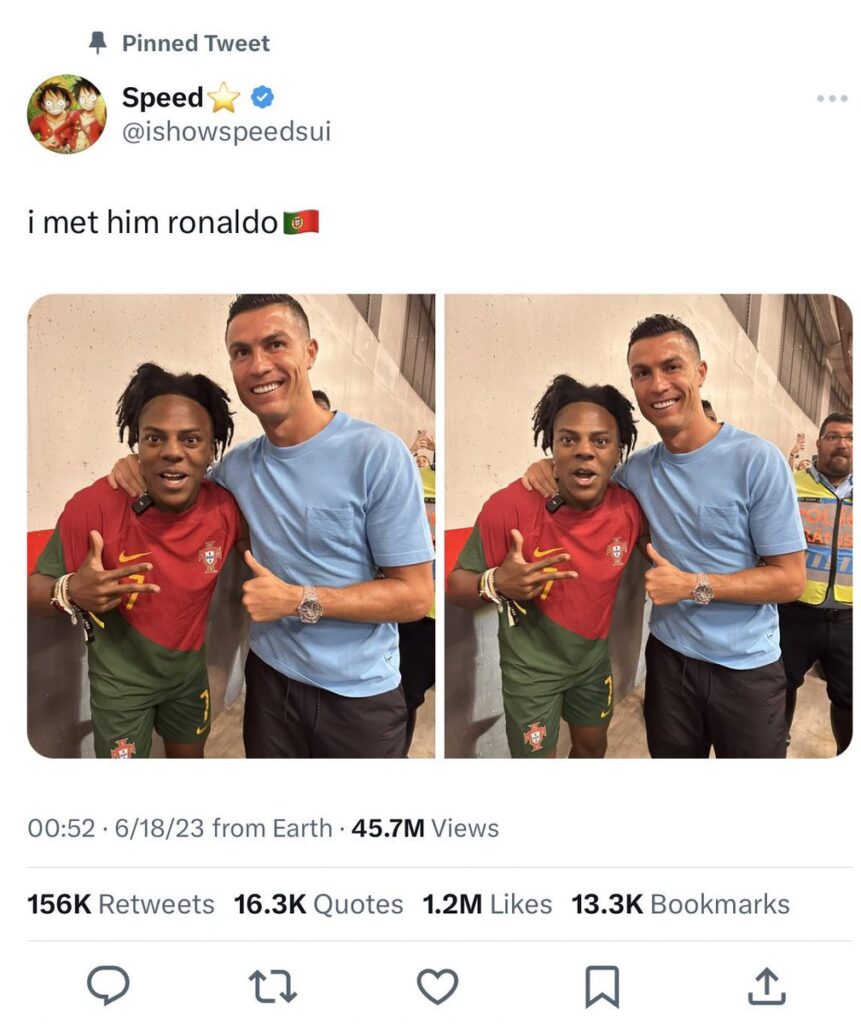Tap the Portugal flag emoji in tweet text
The height and width of the screenshot is (1024, 861).
coord(301,222)
